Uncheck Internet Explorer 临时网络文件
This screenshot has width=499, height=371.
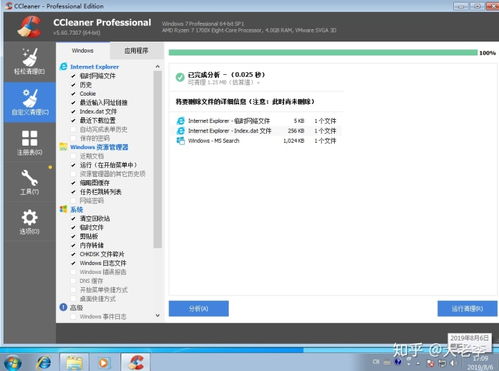point(73,76)
